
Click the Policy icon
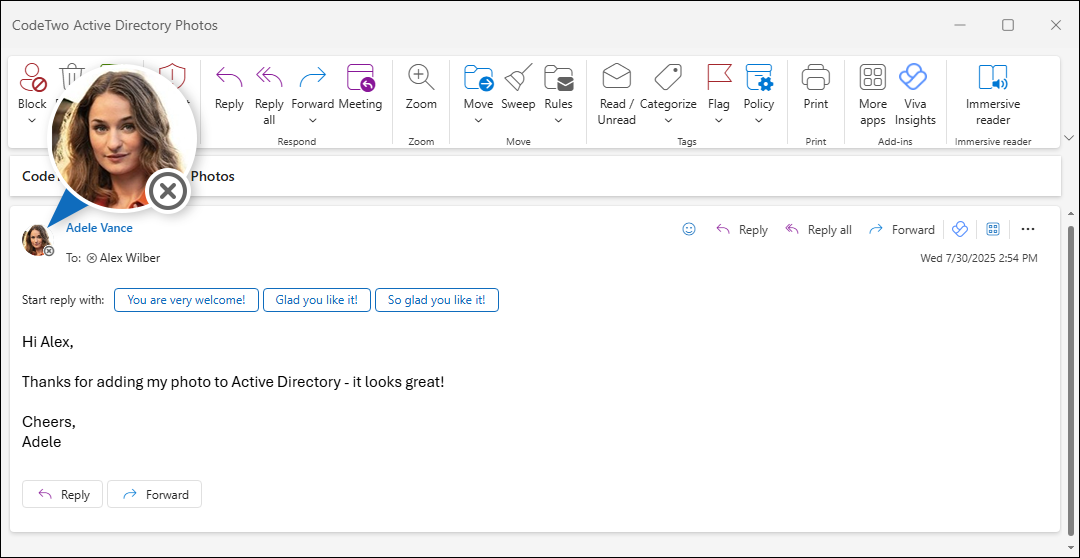(x=759, y=77)
